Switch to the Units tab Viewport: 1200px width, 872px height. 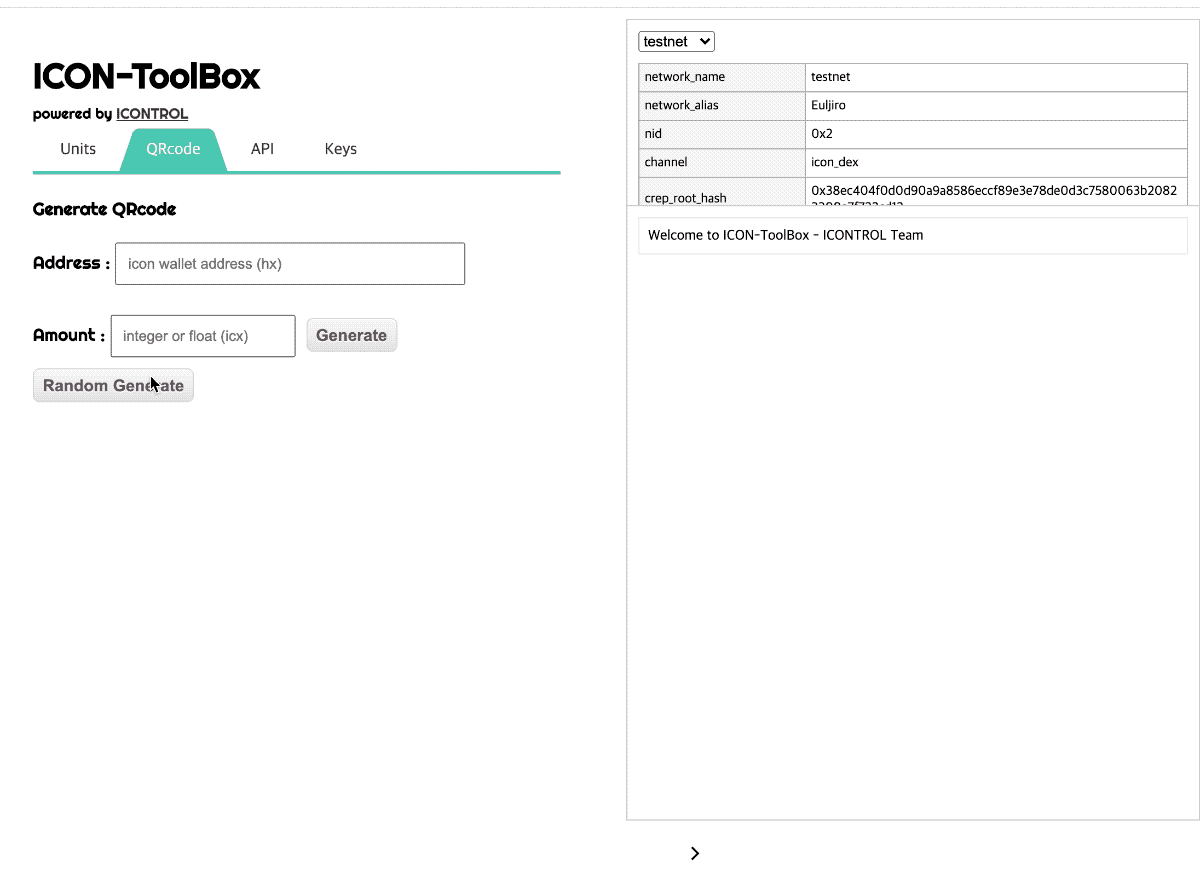[x=78, y=149]
